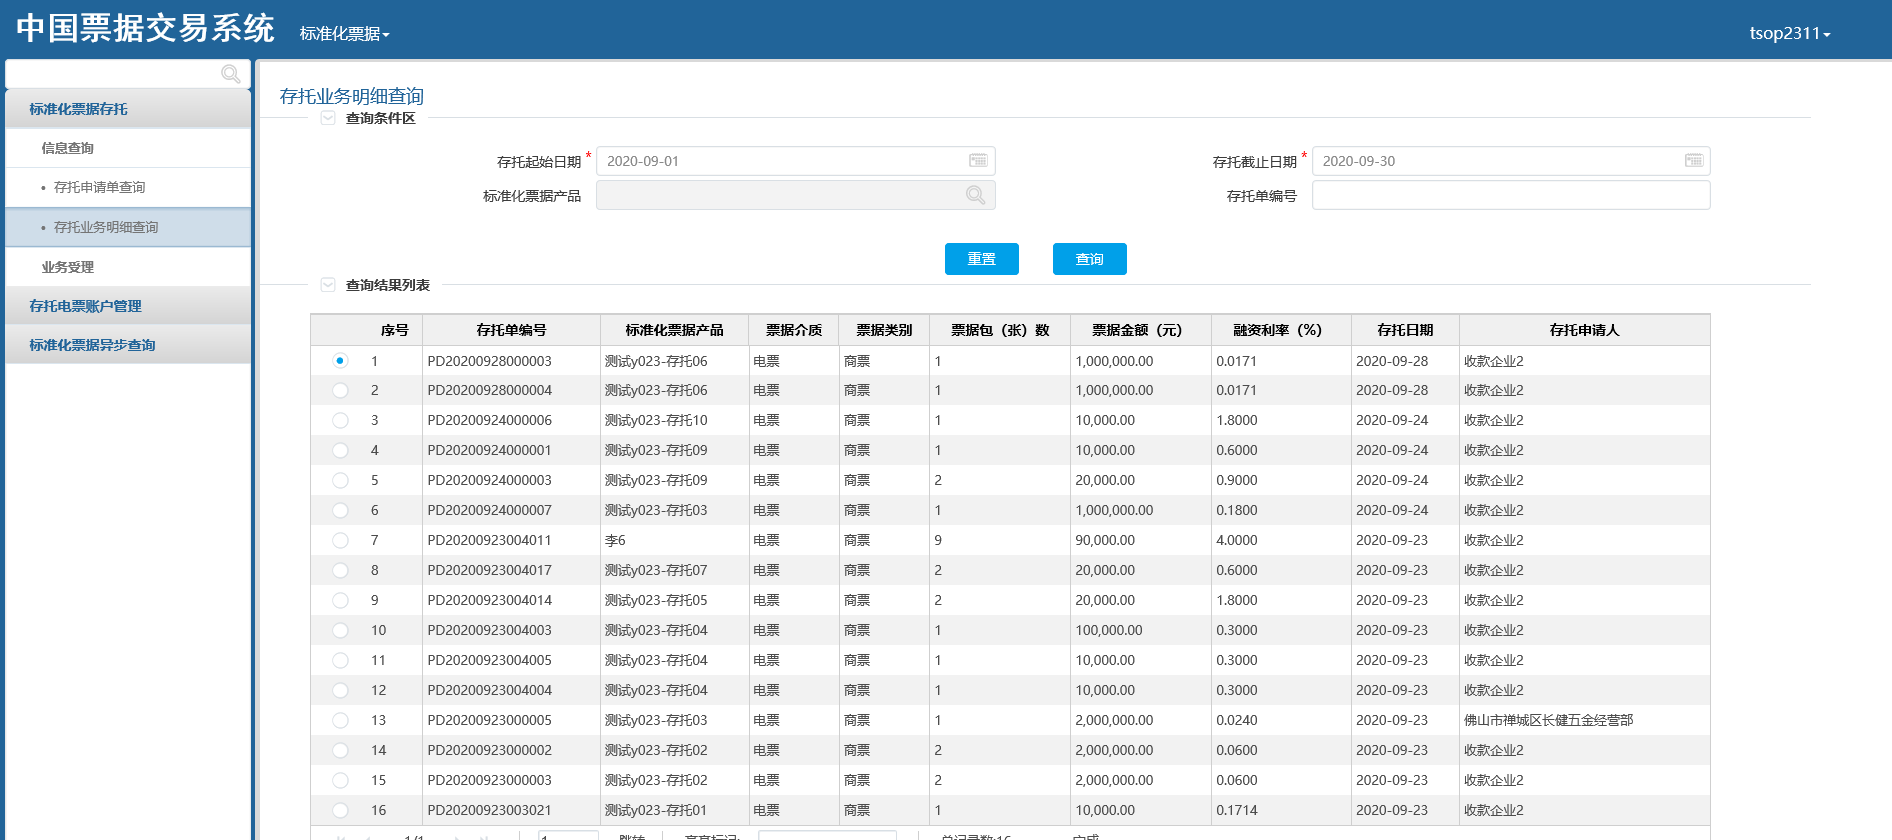Click 票据介质 column header
Image resolution: width=1892 pixels, height=840 pixels.
pos(794,330)
